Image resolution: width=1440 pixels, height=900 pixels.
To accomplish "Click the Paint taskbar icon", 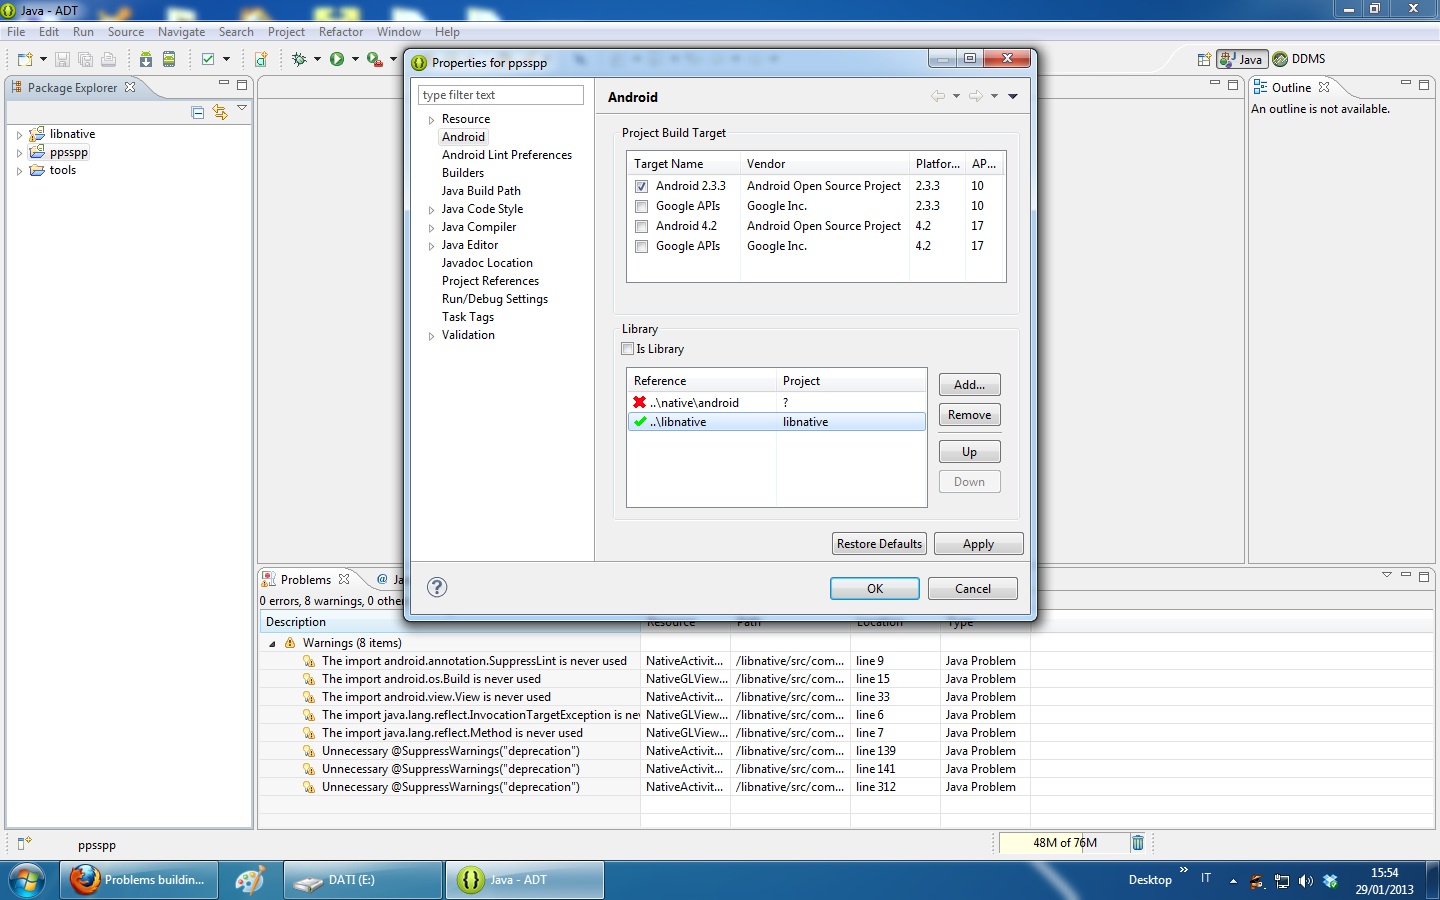I will coord(249,880).
